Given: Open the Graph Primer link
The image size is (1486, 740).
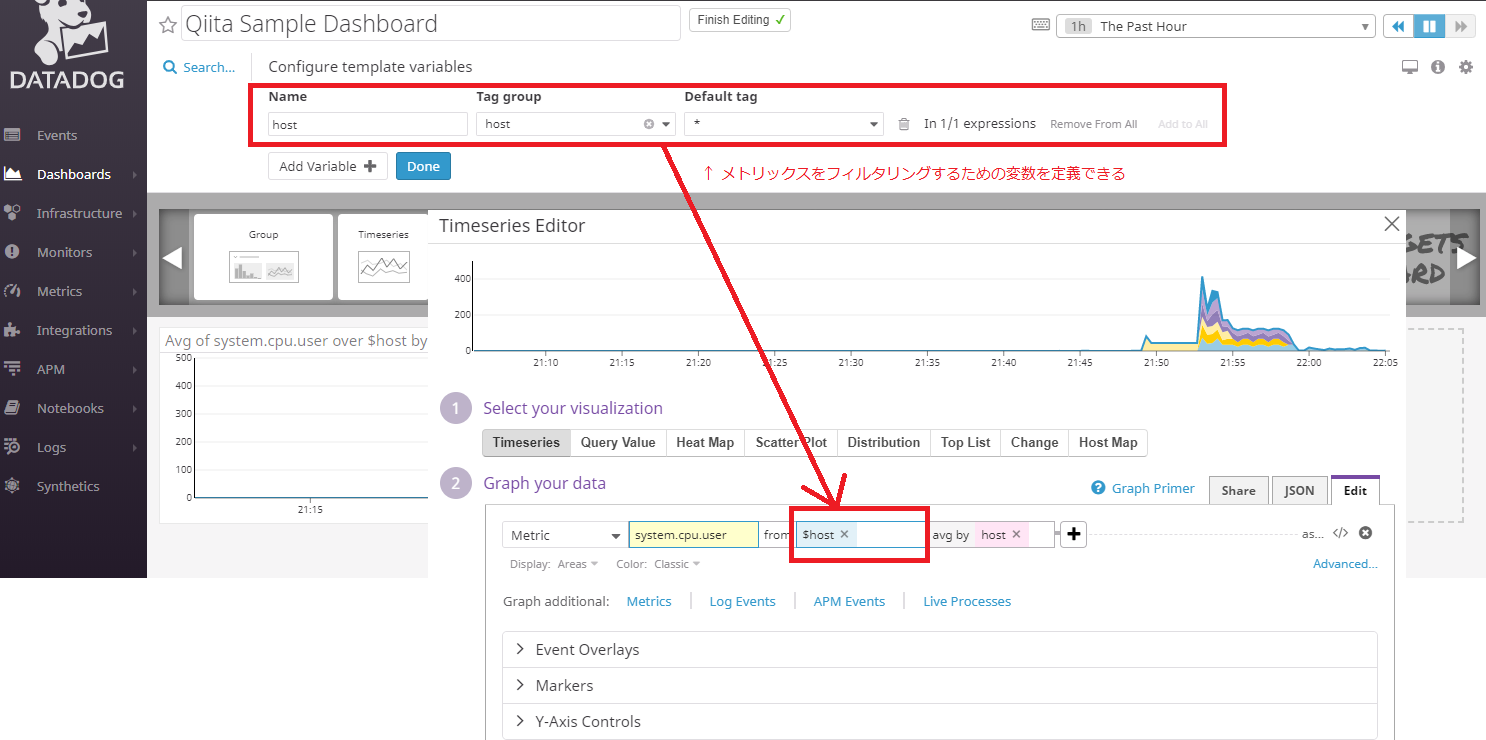Looking at the screenshot, I should click(1152, 488).
